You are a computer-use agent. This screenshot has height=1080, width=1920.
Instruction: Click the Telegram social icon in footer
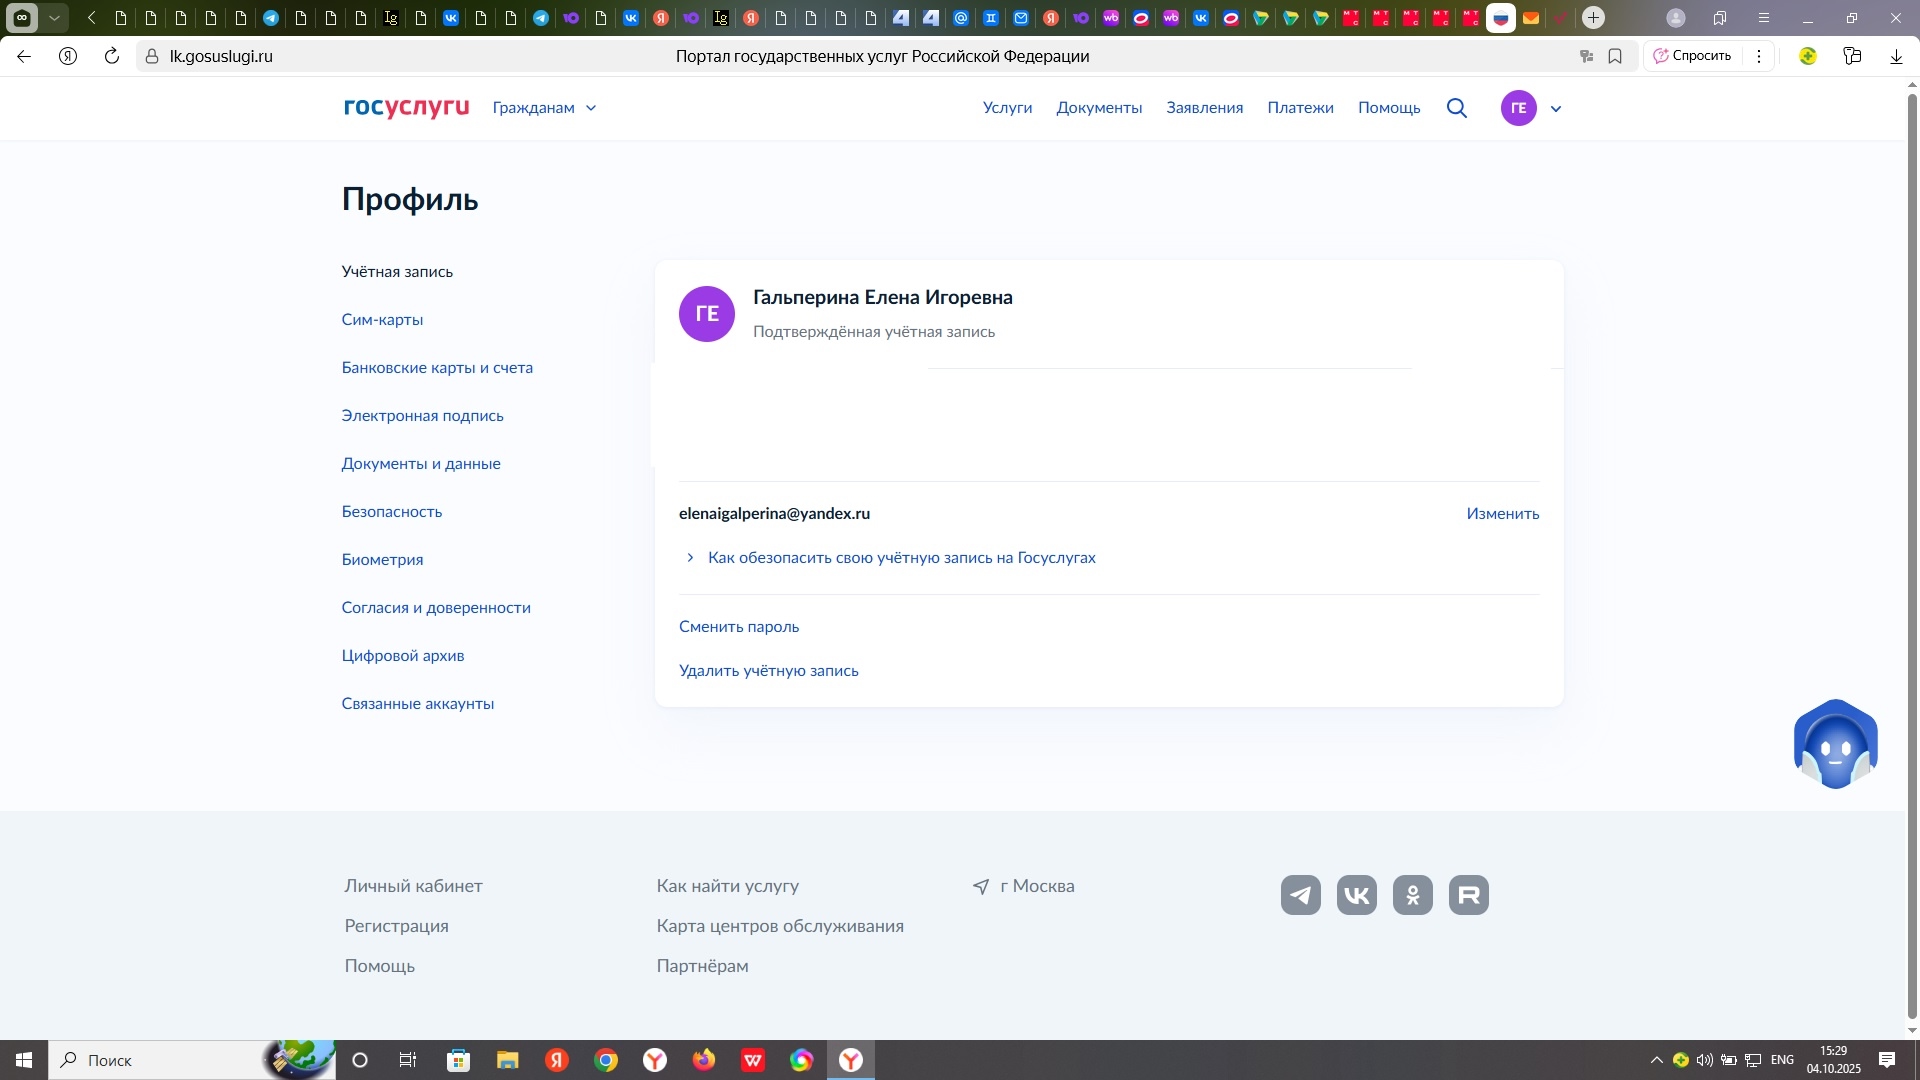coord(1301,895)
